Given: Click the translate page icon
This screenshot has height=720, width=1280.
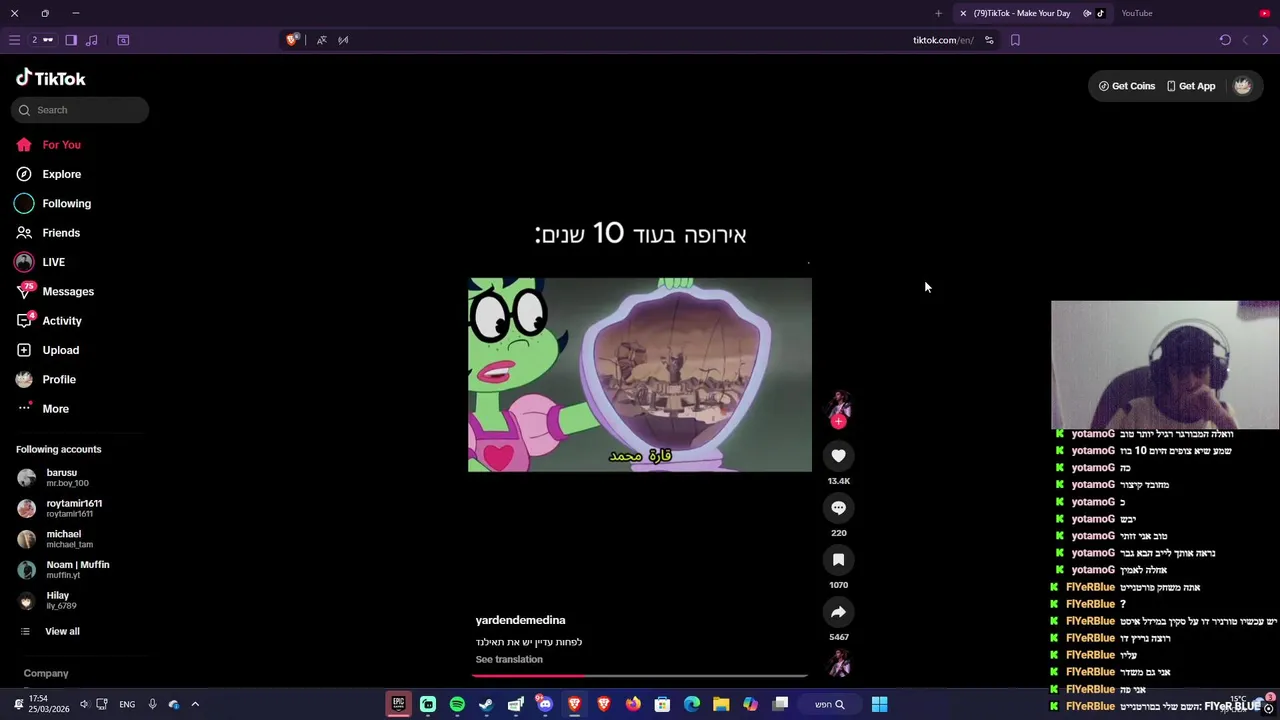Looking at the screenshot, I should tap(321, 40).
